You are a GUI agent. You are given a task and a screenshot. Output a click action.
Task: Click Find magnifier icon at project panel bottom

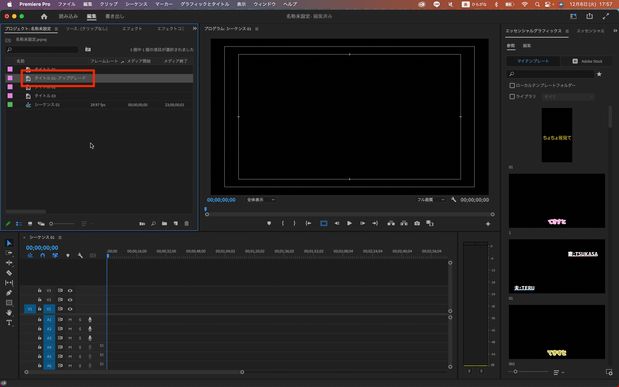tap(153, 224)
